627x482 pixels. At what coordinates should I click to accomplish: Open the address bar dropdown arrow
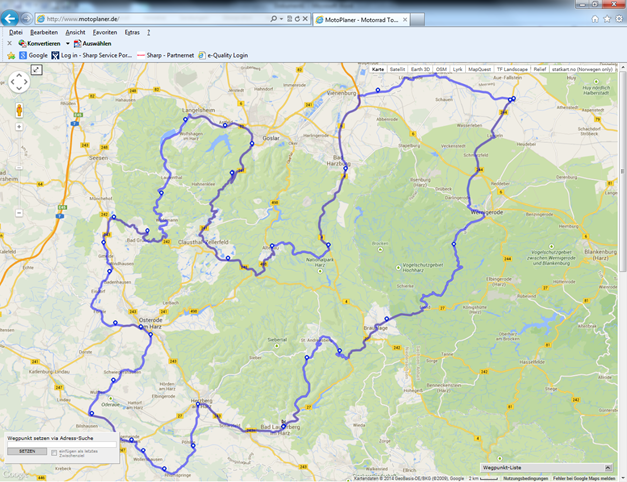[281, 19]
